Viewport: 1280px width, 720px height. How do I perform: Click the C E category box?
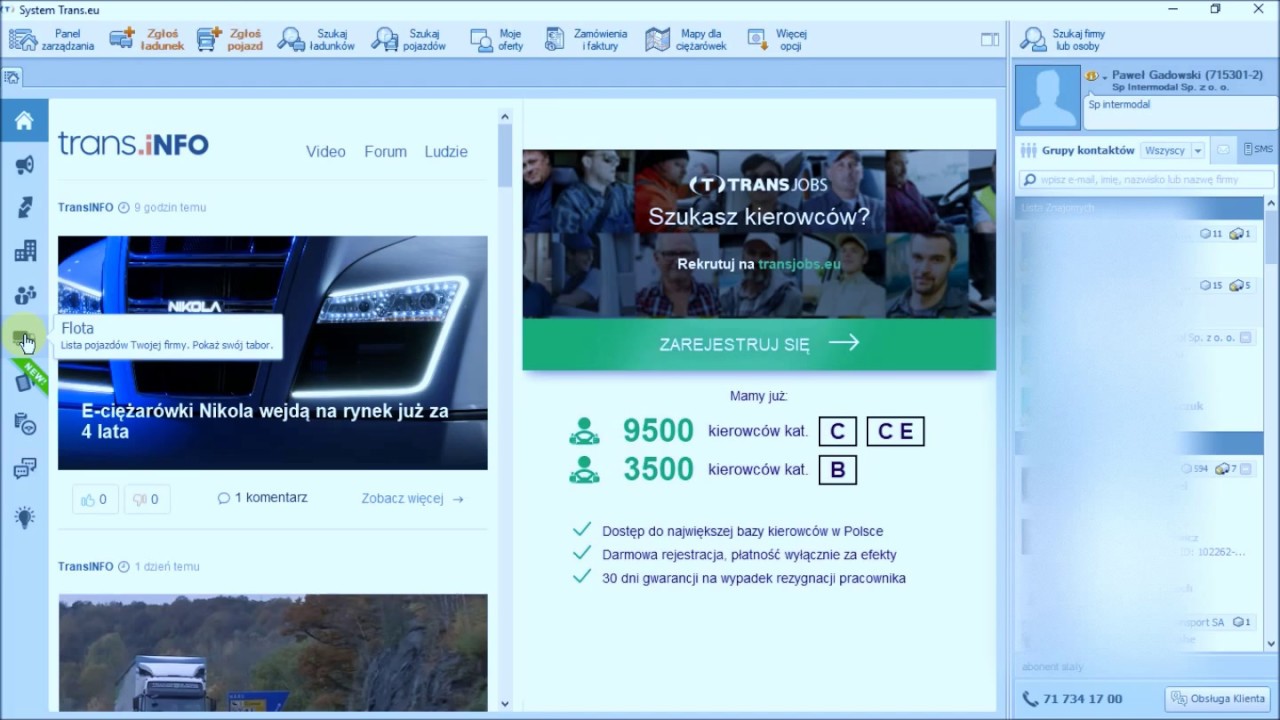[x=895, y=431]
